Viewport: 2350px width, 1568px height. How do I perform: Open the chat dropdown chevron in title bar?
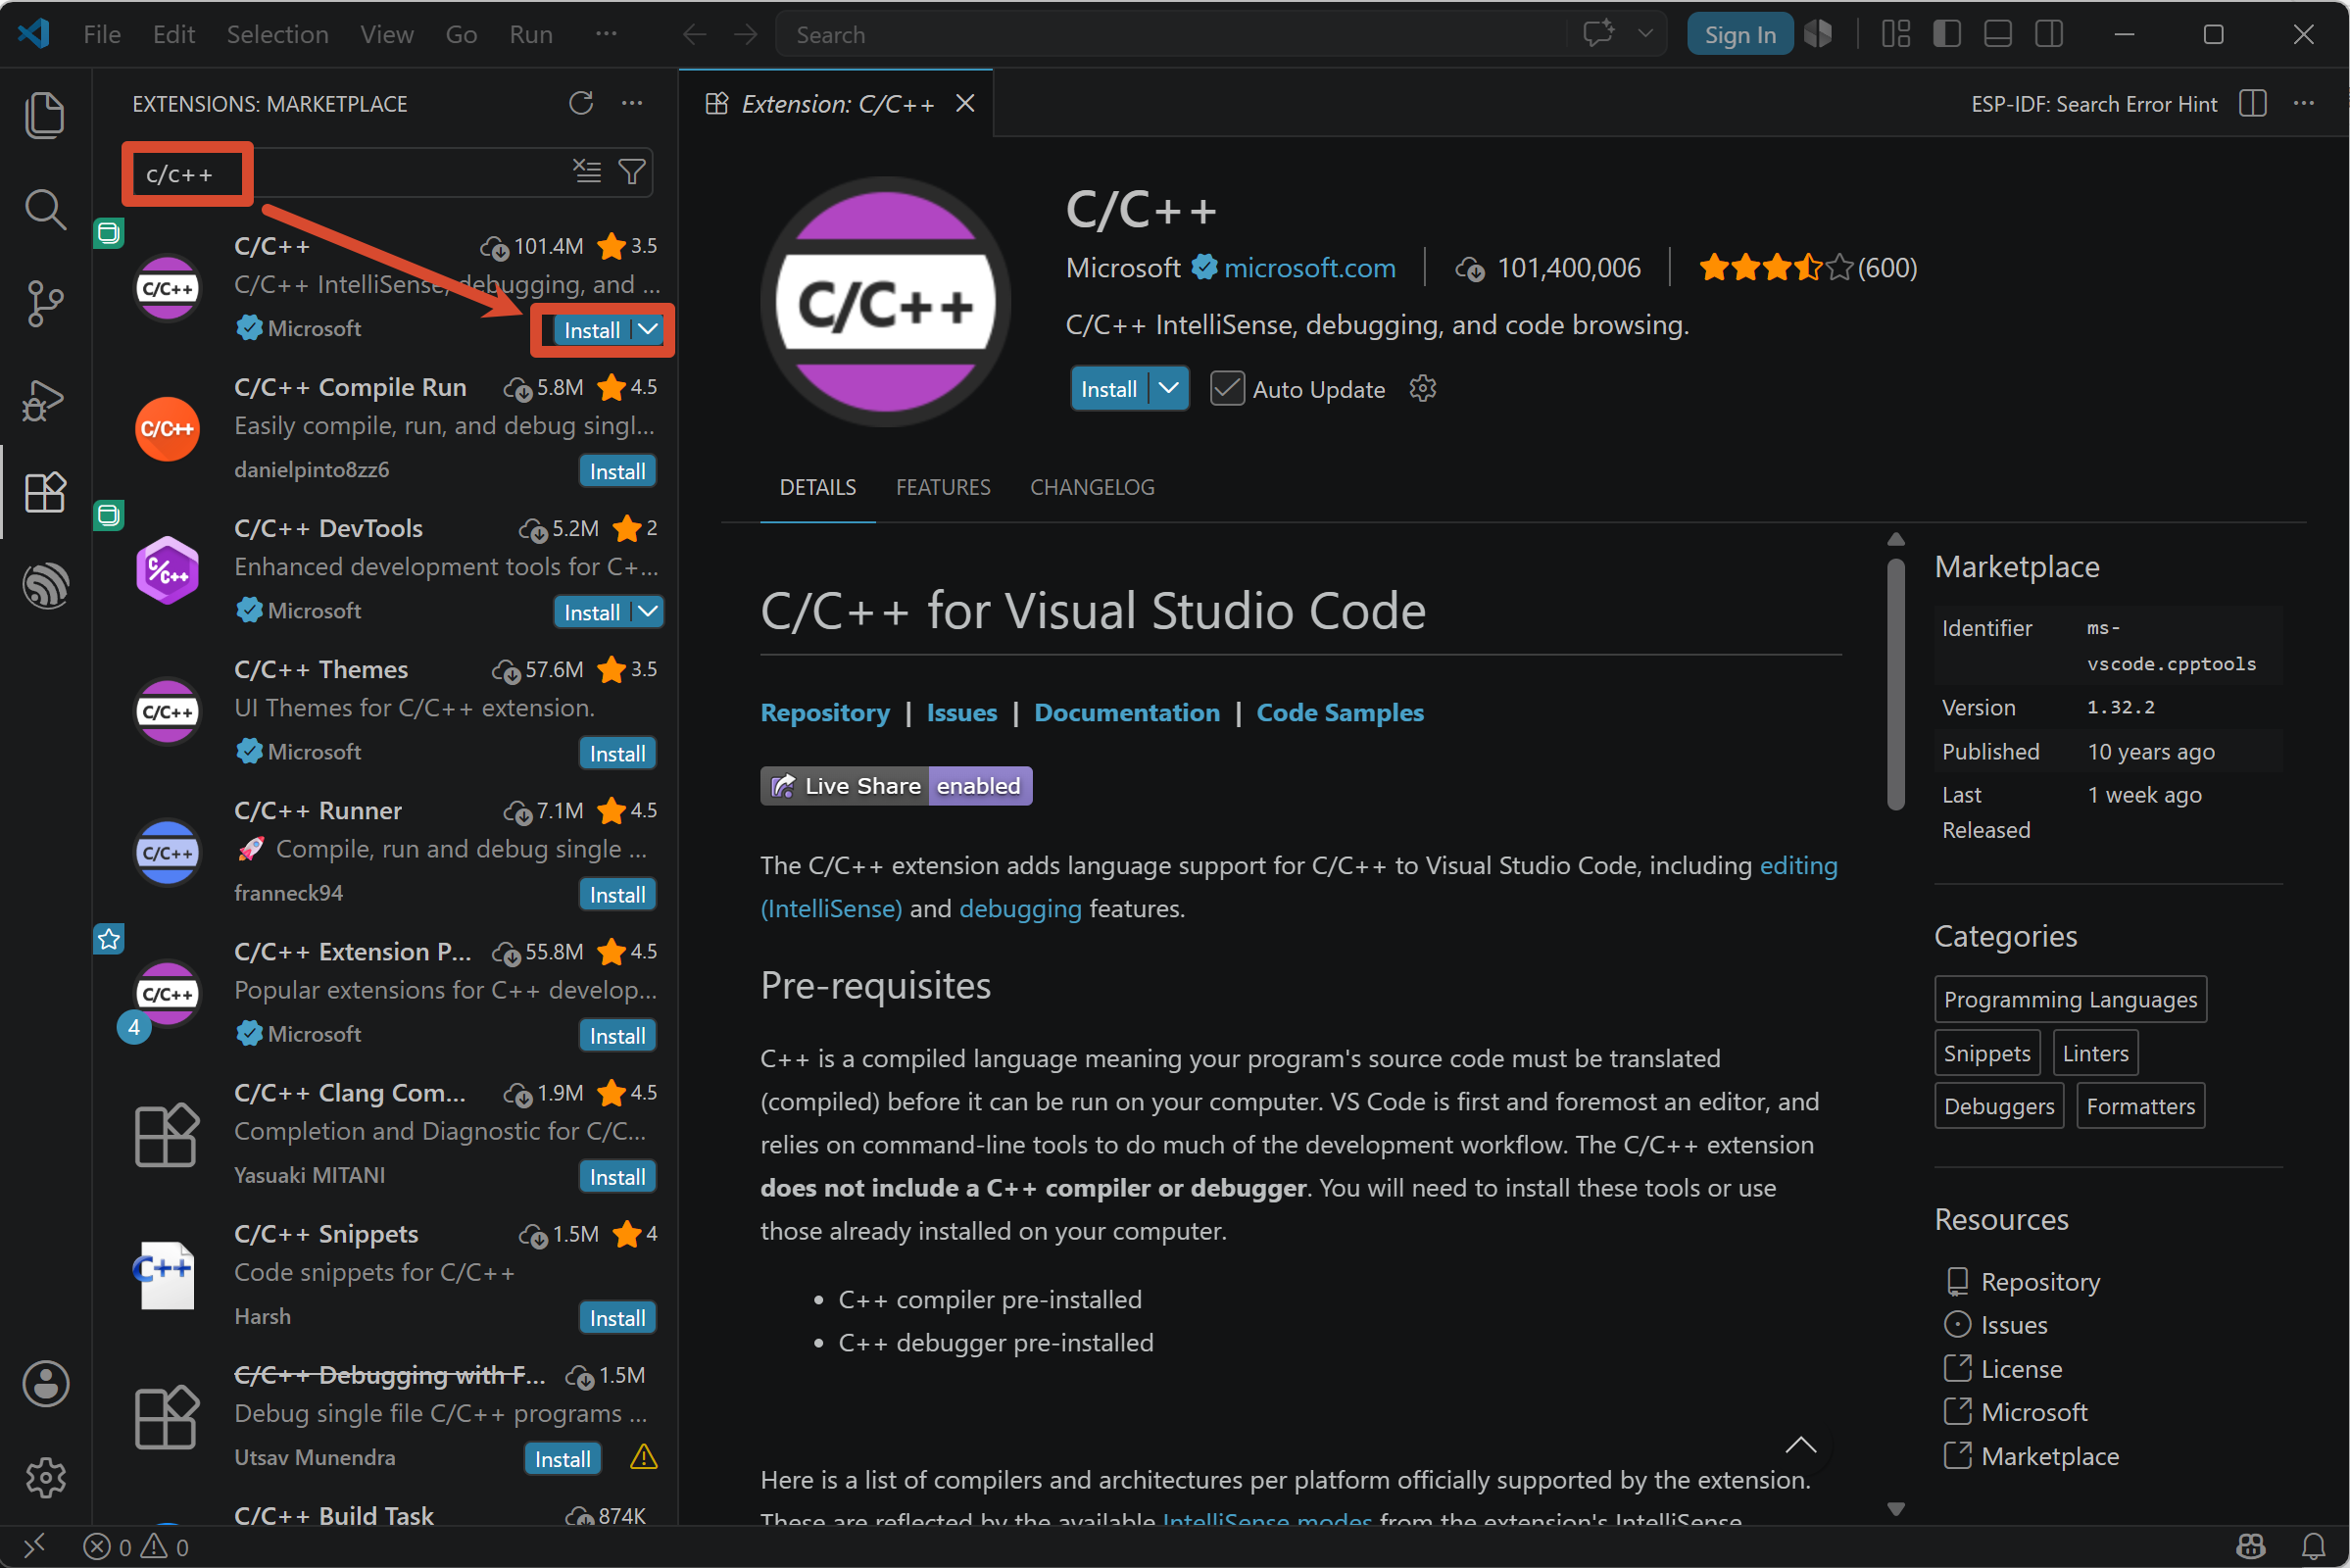1645,34
